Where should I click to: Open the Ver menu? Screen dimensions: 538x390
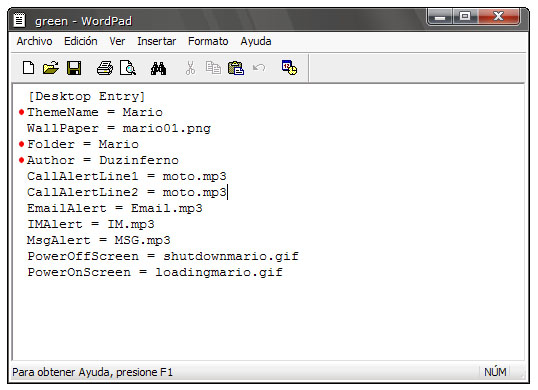[x=117, y=41]
